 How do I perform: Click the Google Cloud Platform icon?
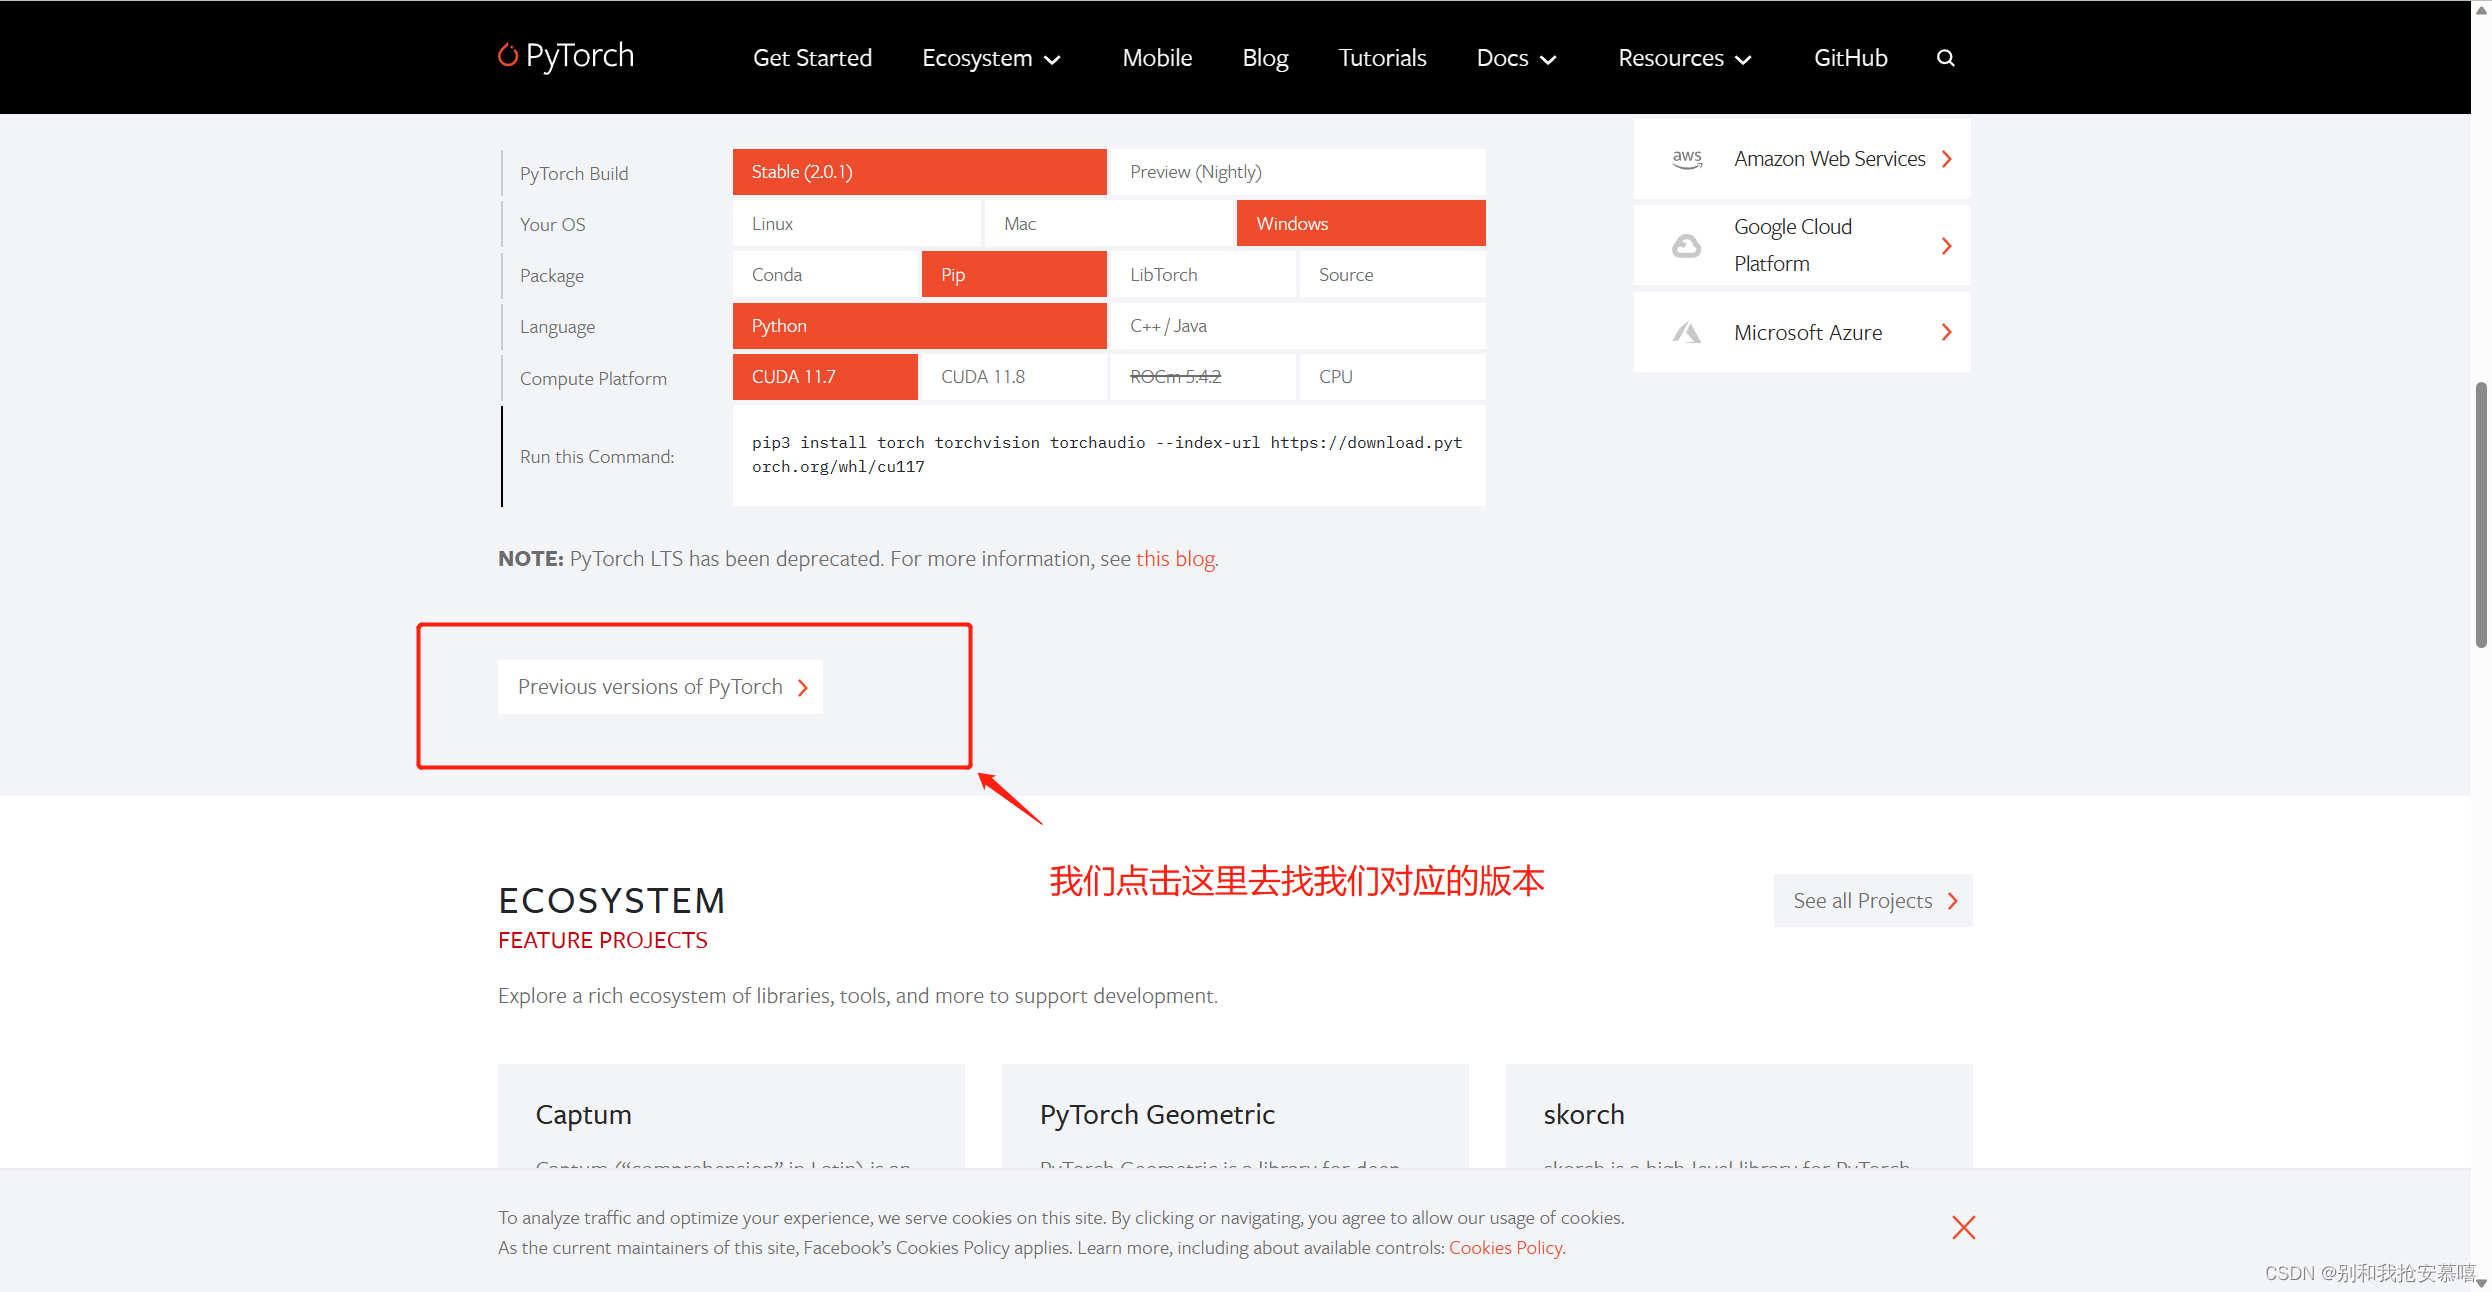pos(1687,246)
